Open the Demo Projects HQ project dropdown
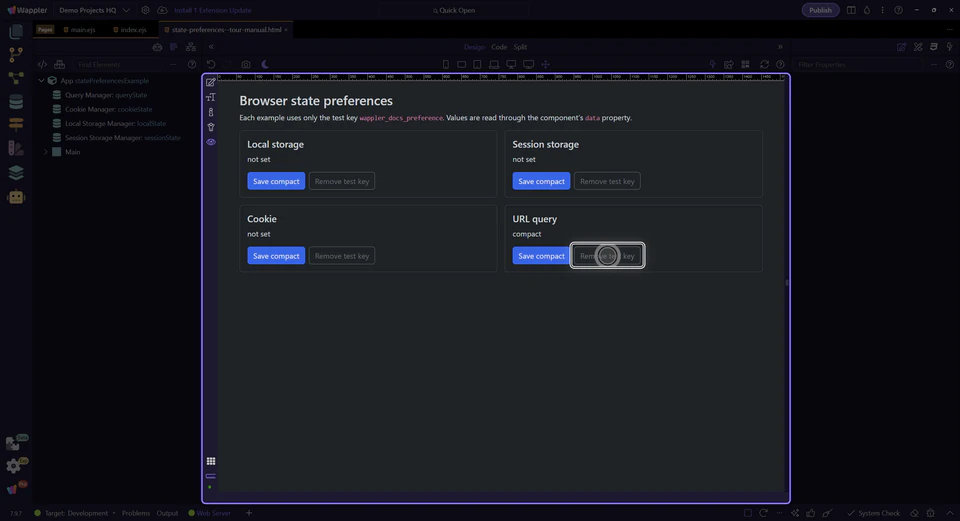The width and height of the screenshot is (960, 521). tap(94, 10)
